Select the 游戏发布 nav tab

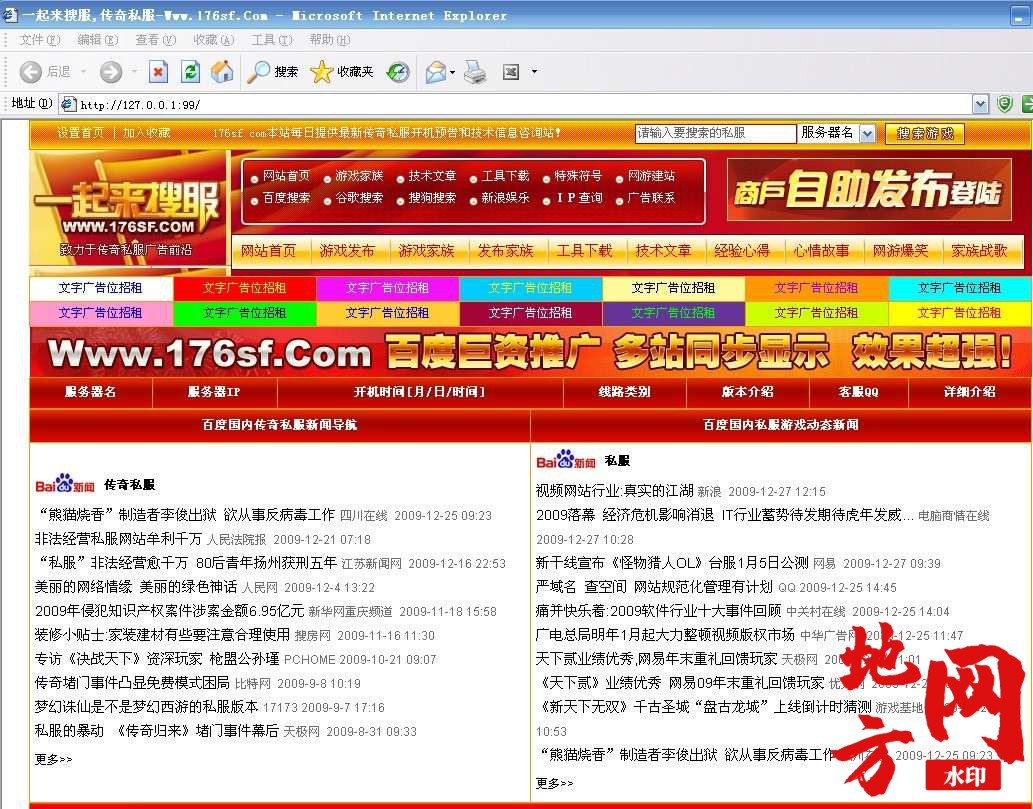[347, 251]
